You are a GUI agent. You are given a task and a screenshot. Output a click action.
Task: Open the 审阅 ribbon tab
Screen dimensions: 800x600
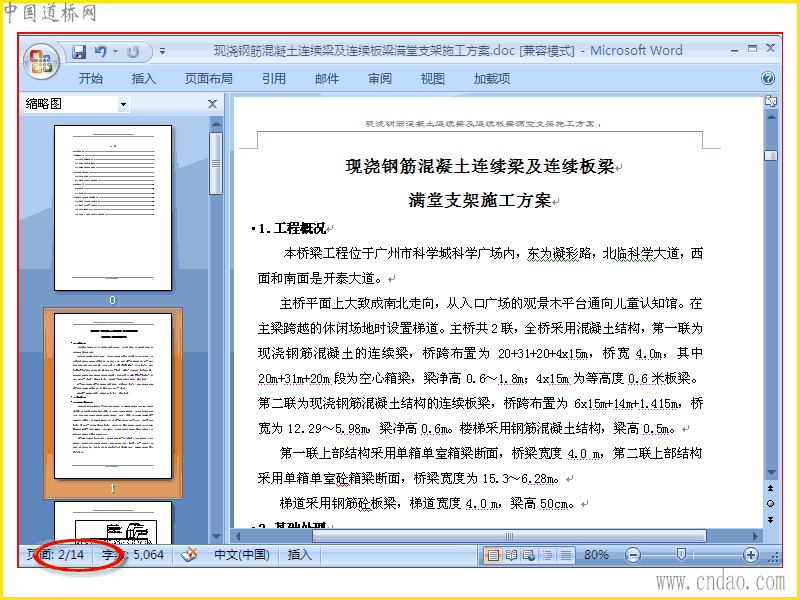(380, 79)
